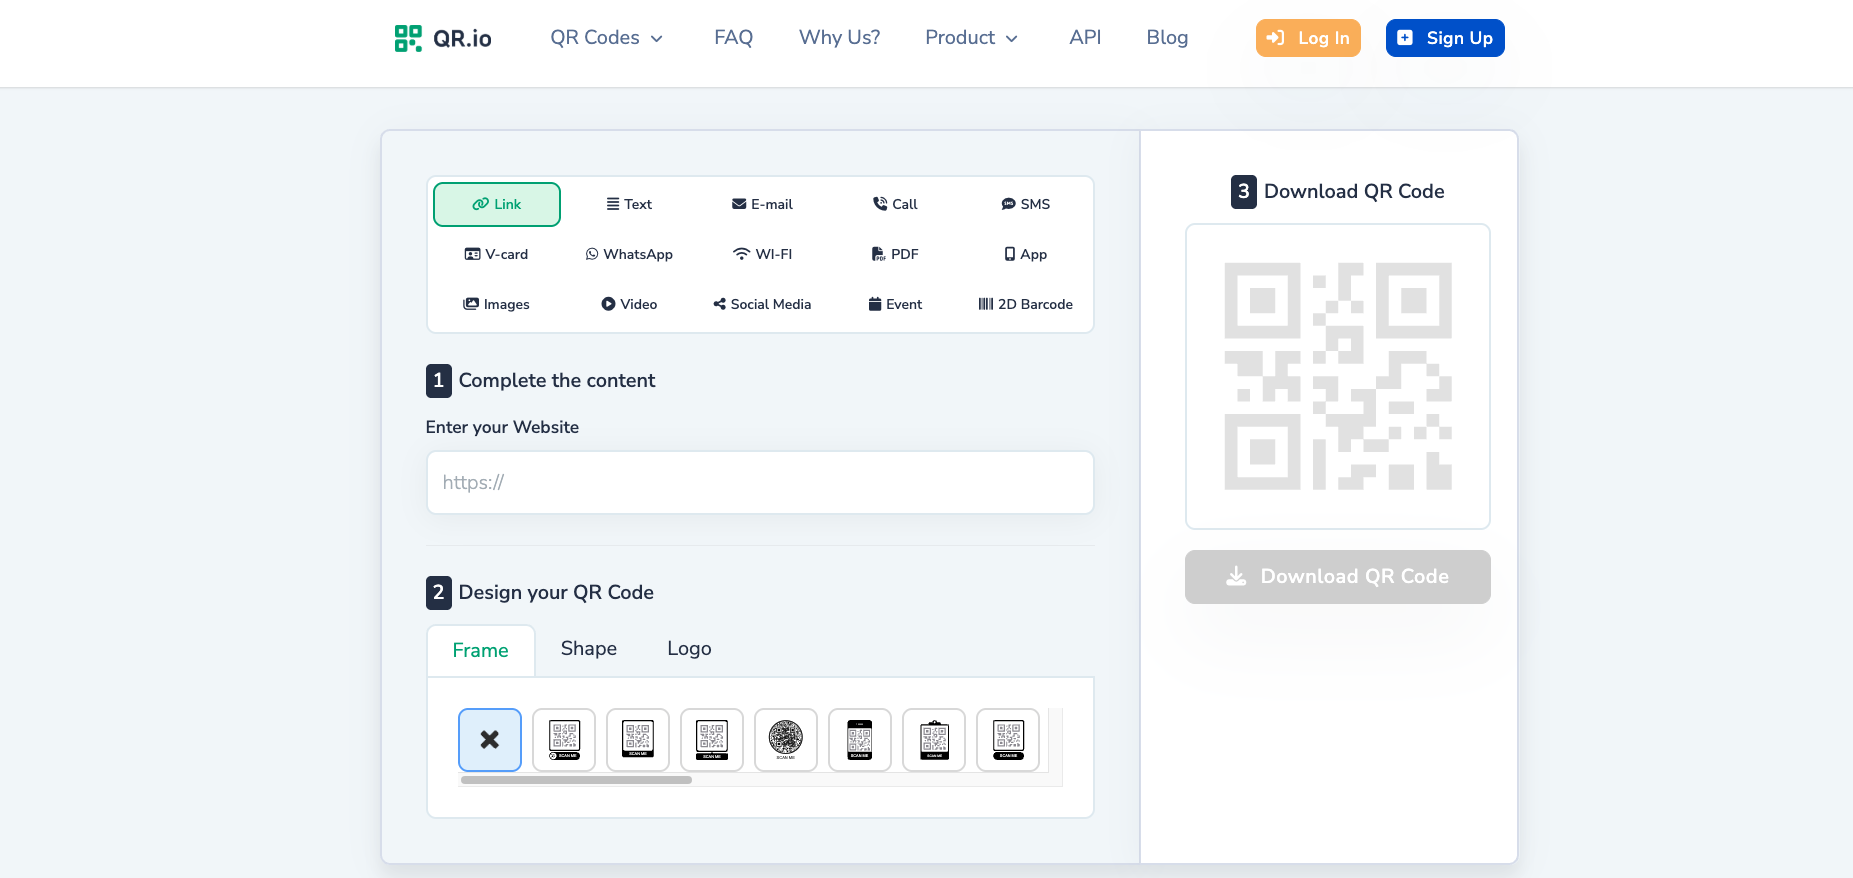Image resolution: width=1853 pixels, height=878 pixels.
Task: Expand the Product menu
Action: click(x=971, y=38)
